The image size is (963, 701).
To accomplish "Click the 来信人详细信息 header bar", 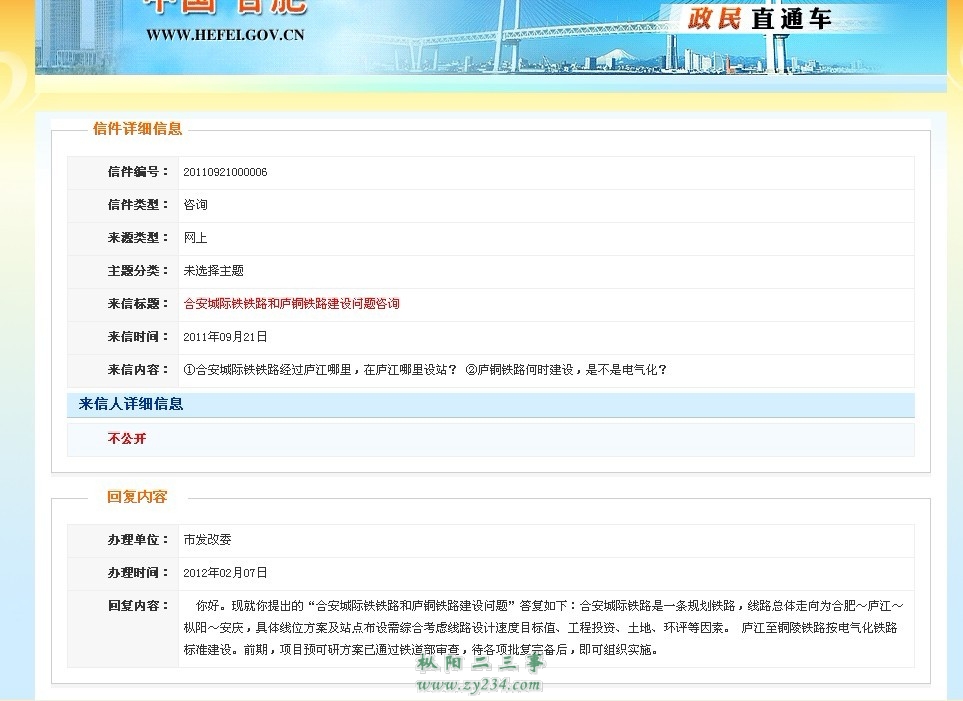I will pyautogui.click(x=491, y=404).
